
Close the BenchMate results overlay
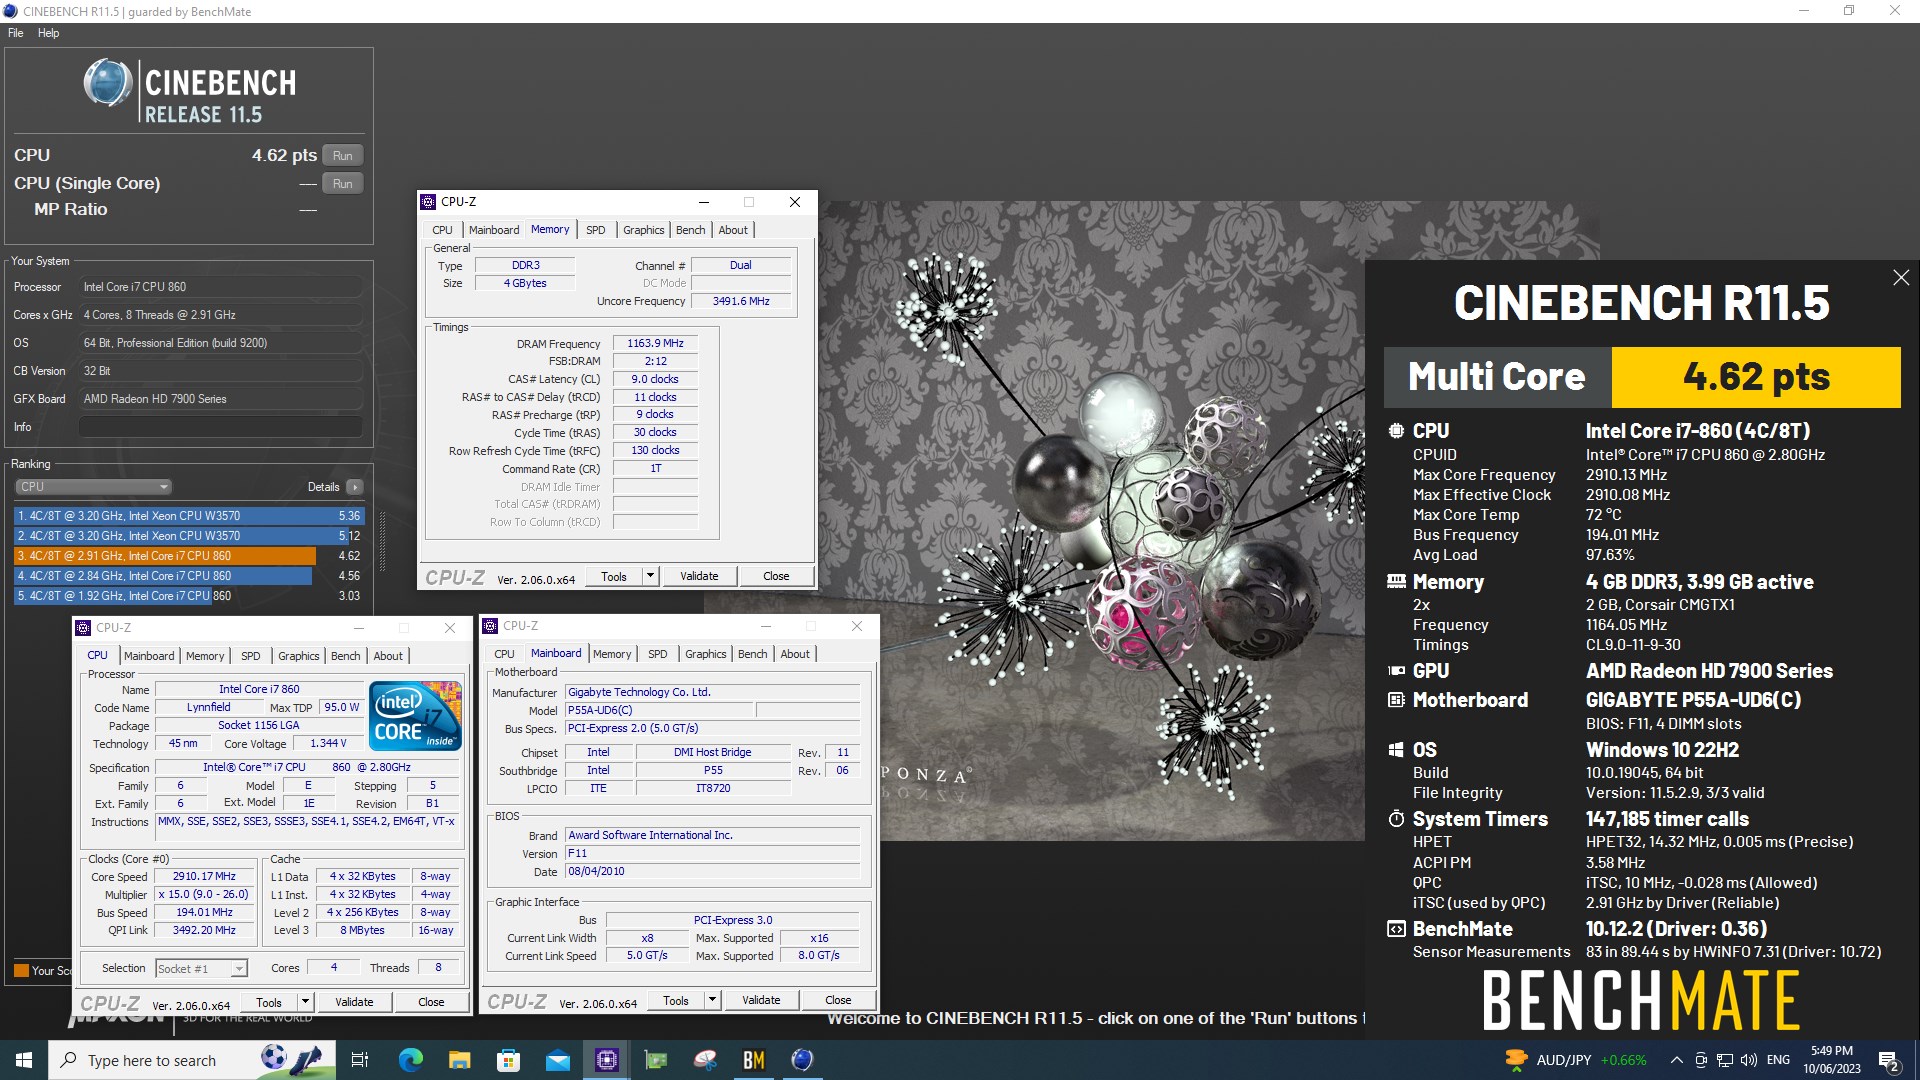[x=1901, y=278]
